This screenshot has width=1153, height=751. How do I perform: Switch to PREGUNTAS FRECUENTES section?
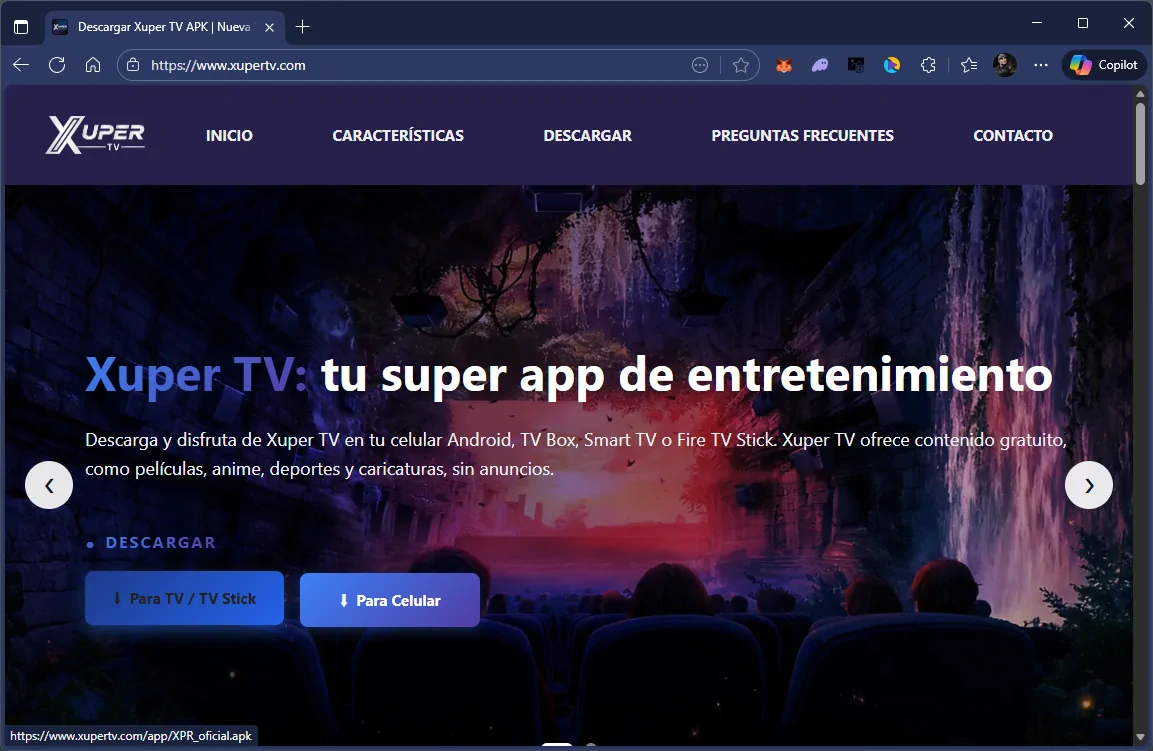[x=803, y=135]
